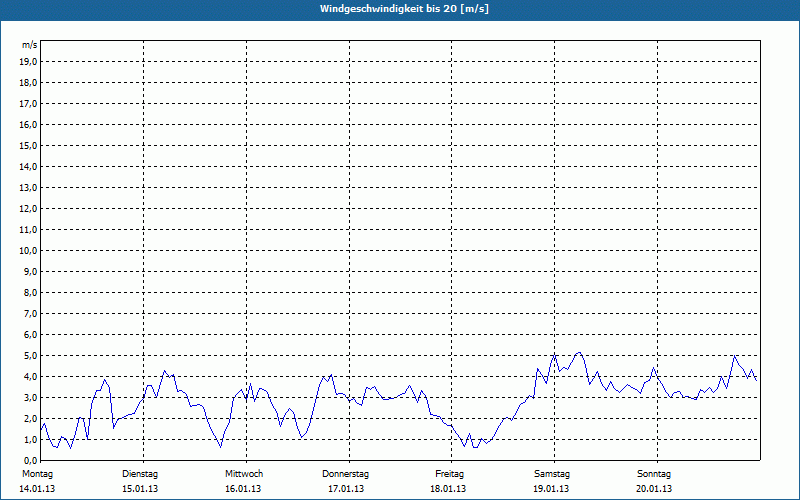Screen dimensions: 800x500
Task: Select the 8,0 axis label
Action: coord(30,292)
